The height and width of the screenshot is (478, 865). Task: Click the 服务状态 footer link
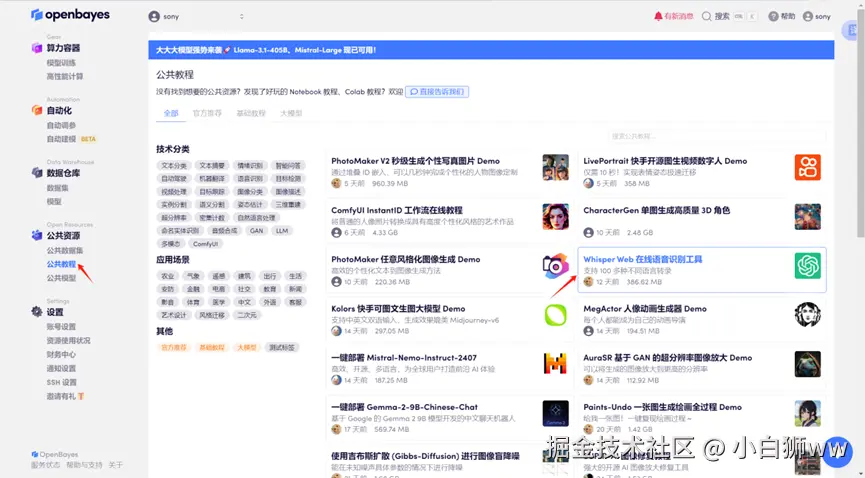tap(46, 465)
